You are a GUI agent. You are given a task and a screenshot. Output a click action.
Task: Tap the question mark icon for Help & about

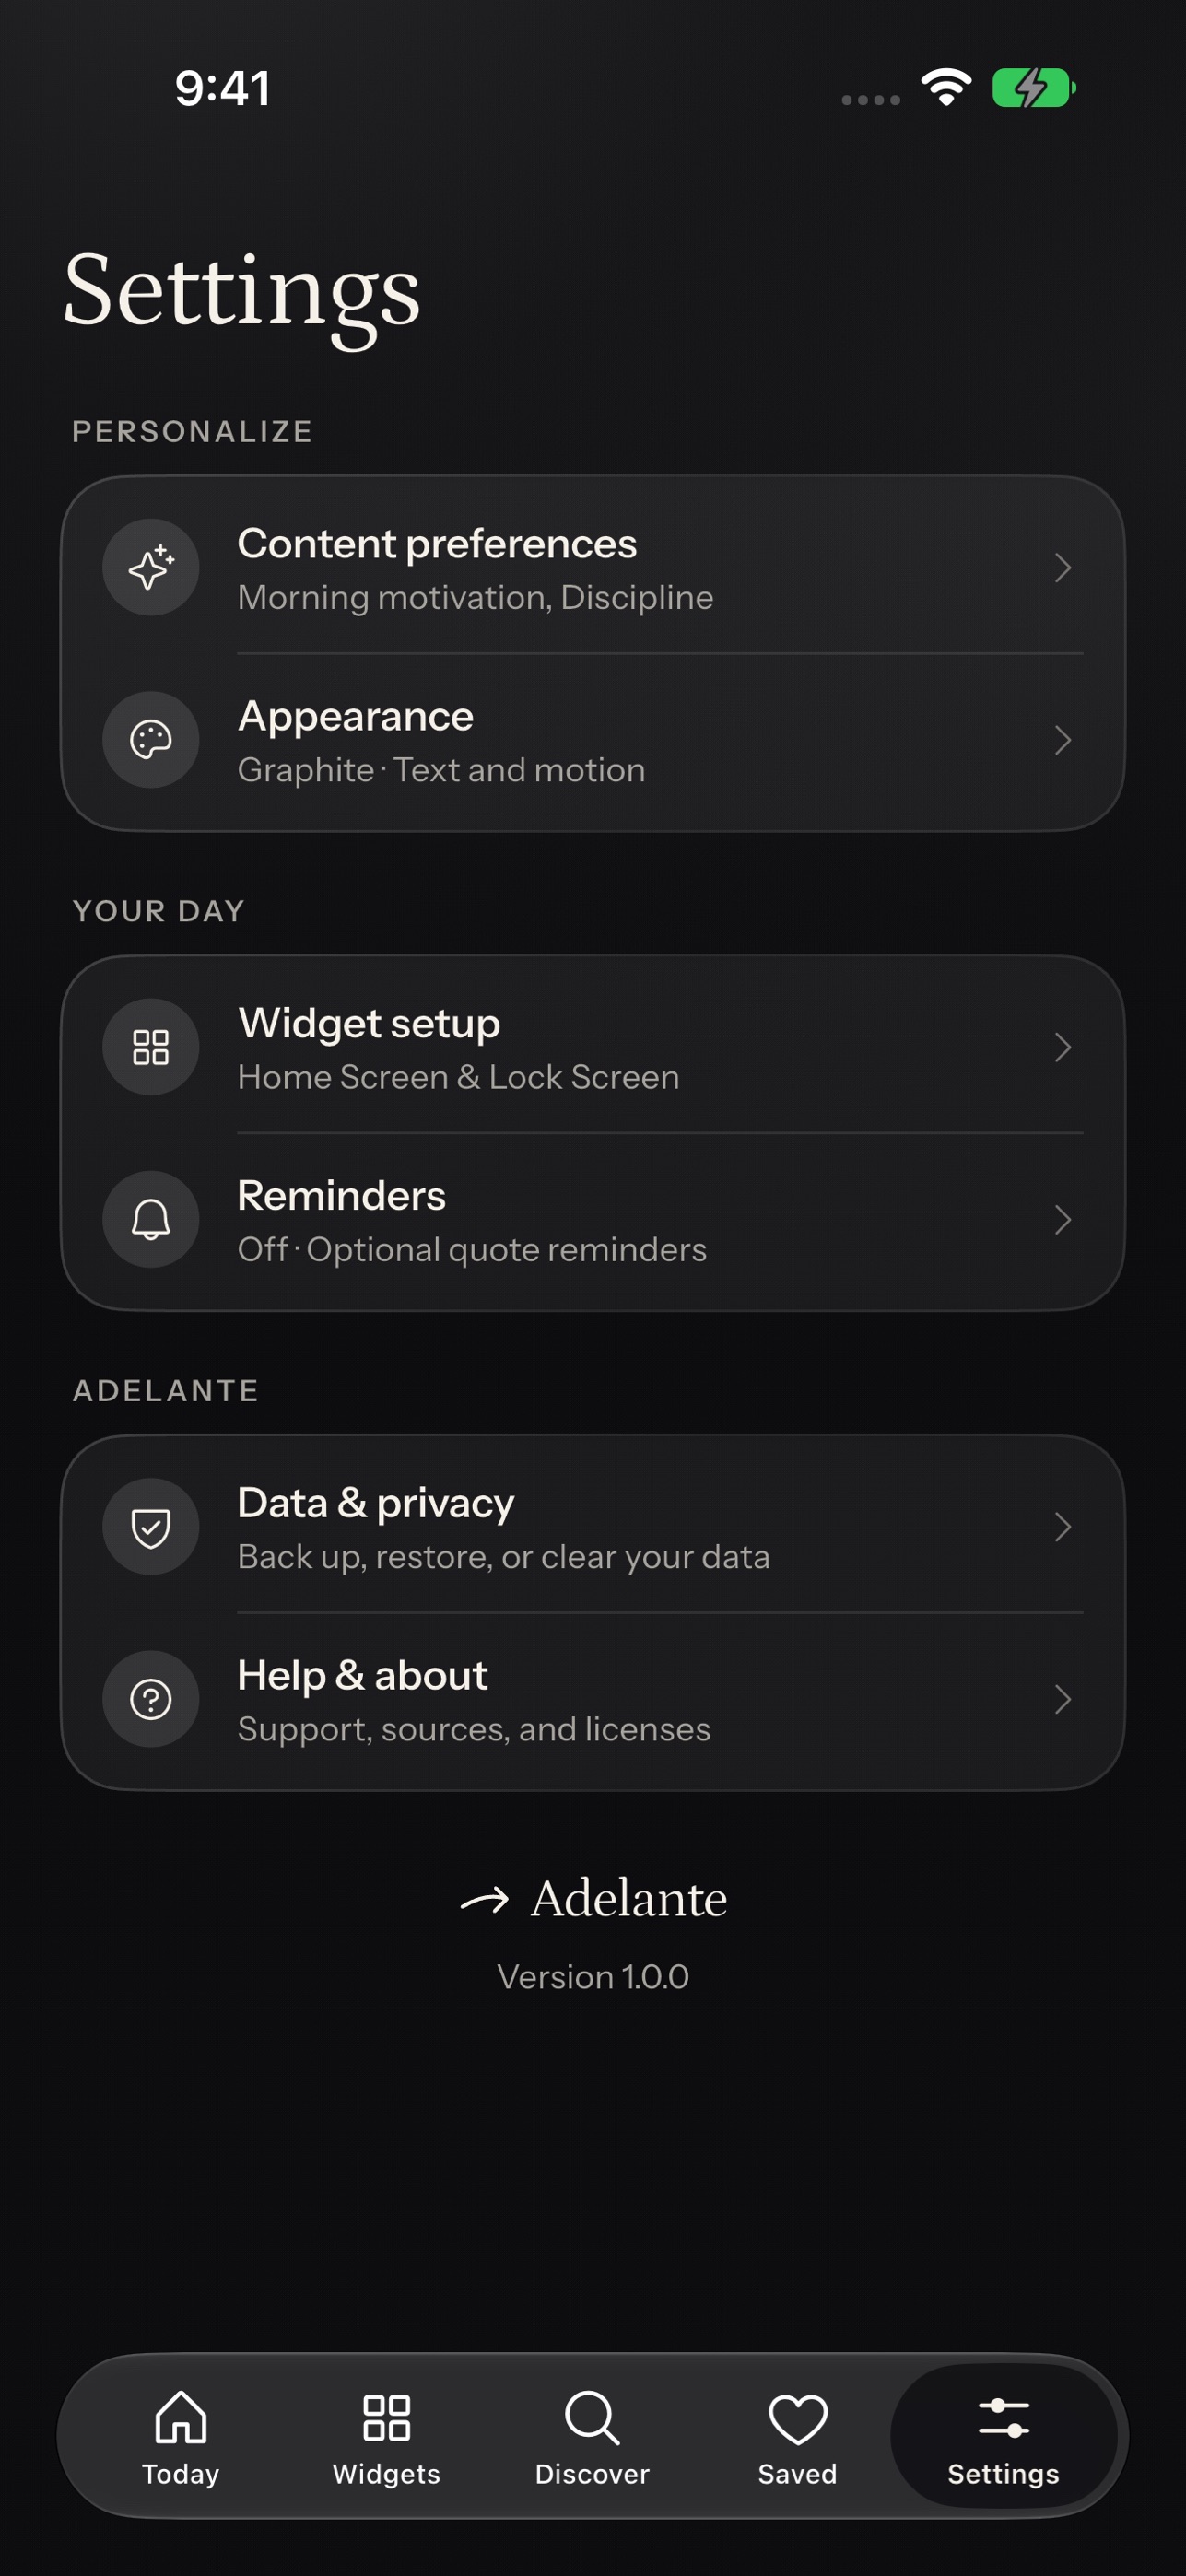[x=151, y=1699]
